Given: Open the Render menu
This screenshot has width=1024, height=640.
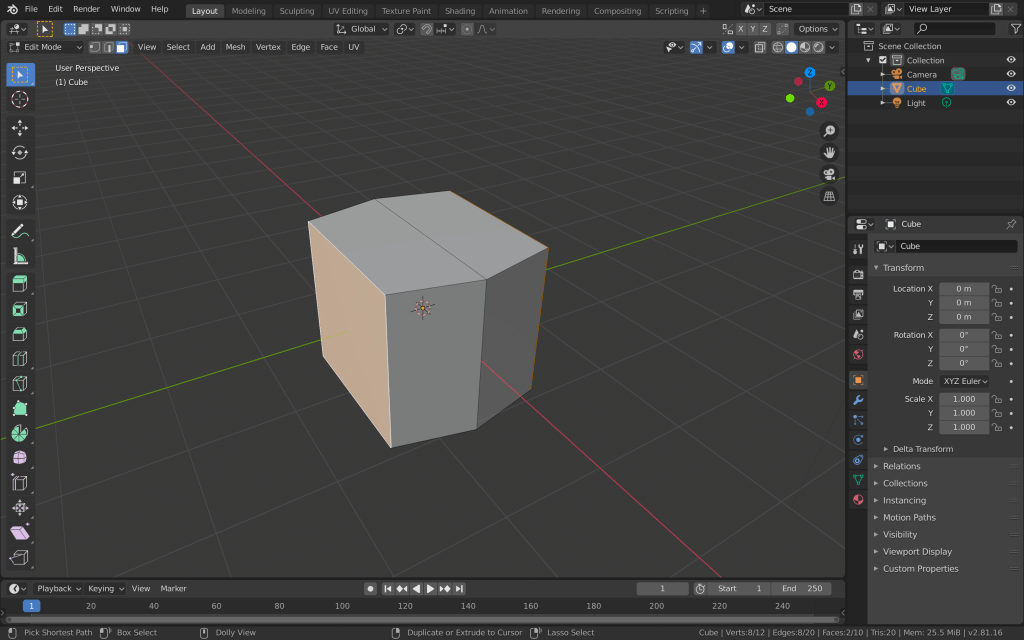Looking at the screenshot, I should coord(86,9).
